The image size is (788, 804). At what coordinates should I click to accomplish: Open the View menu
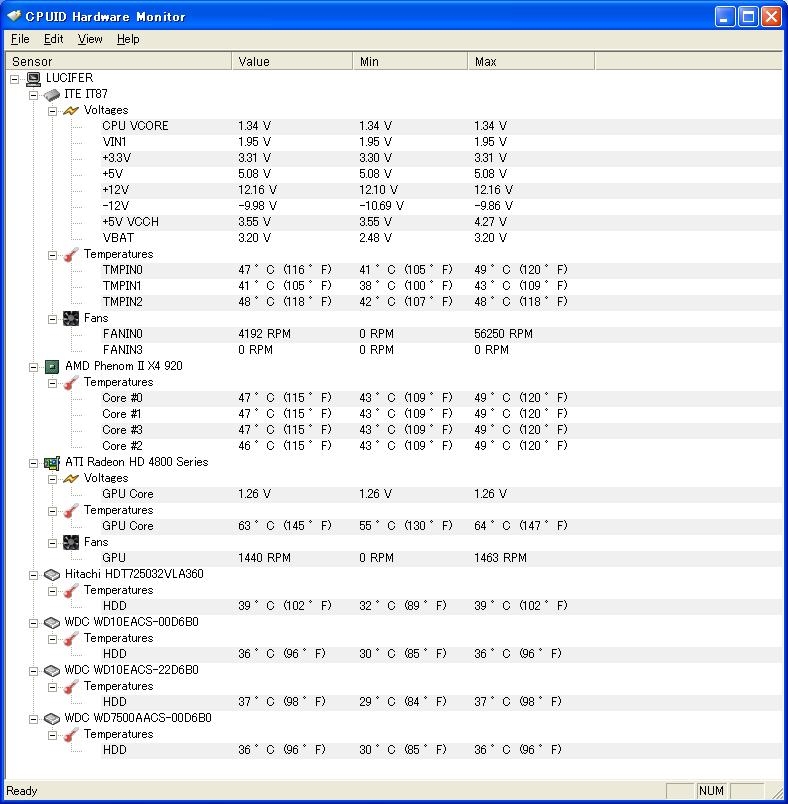[90, 39]
